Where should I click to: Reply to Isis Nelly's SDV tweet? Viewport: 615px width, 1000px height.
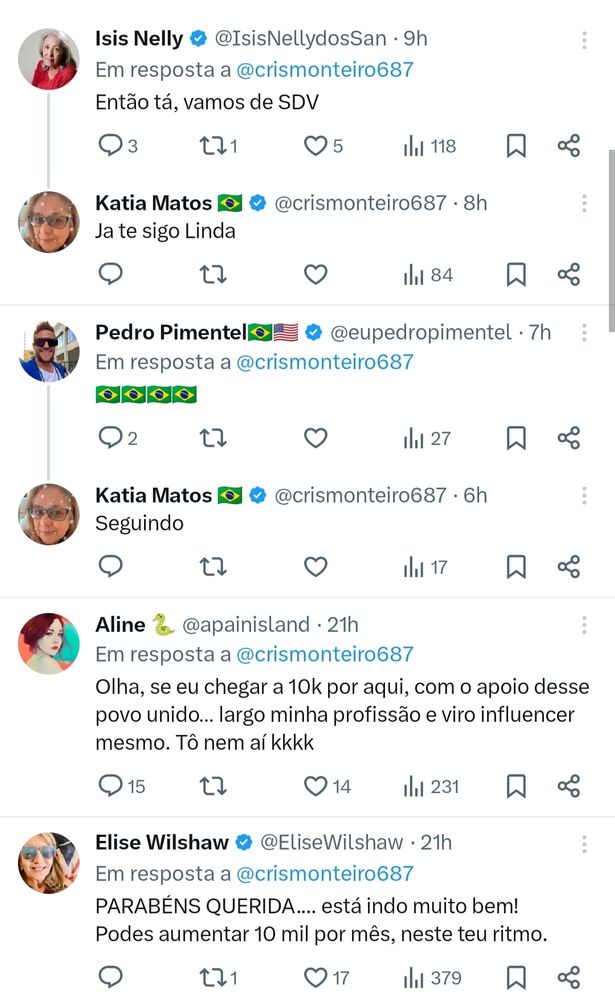110,145
